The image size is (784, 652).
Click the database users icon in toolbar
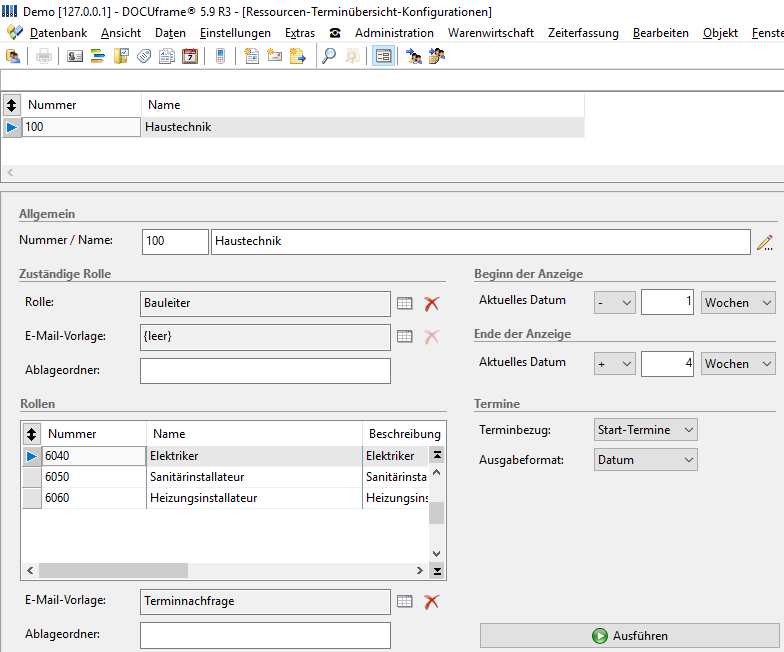tap(13, 56)
